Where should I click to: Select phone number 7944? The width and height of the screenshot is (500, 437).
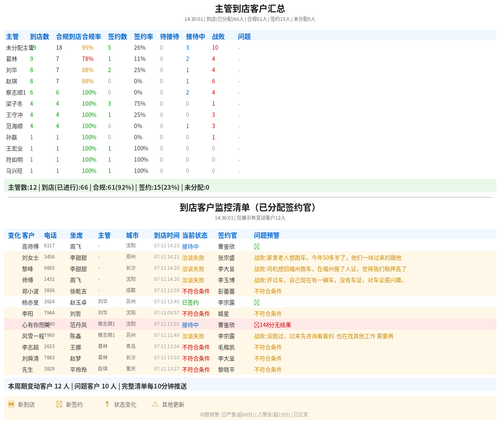point(49,313)
